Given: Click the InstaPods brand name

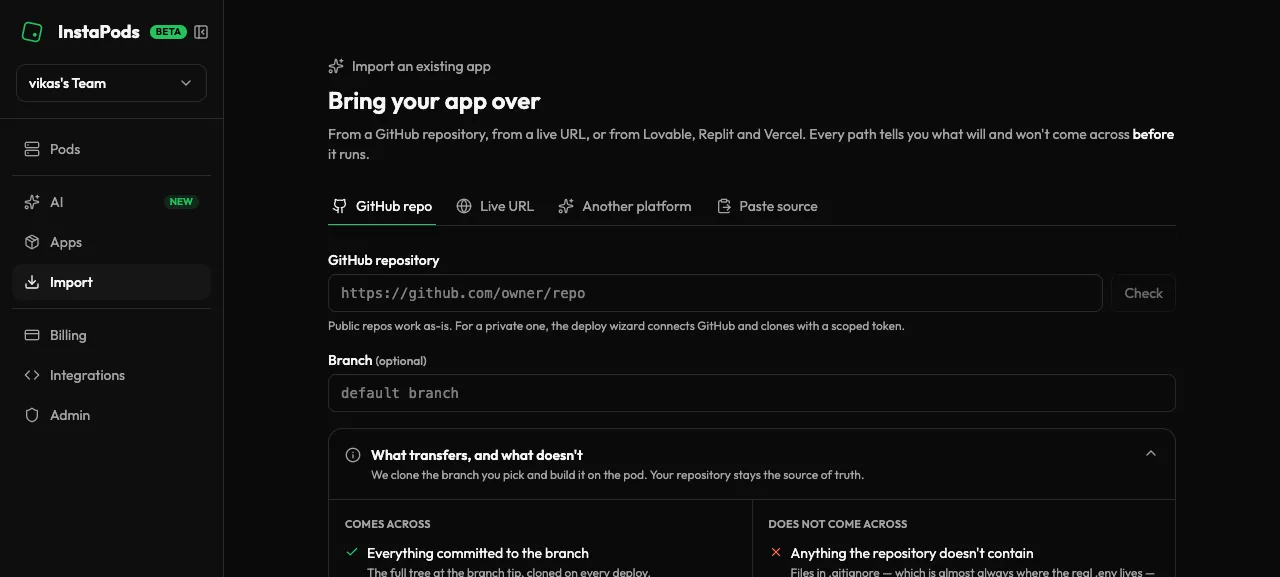Looking at the screenshot, I should (99, 32).
